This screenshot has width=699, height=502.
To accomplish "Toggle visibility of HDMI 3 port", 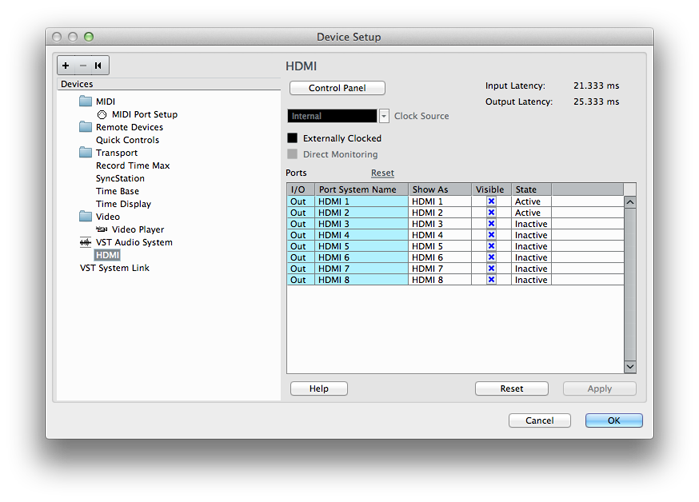I will [491, 224].
